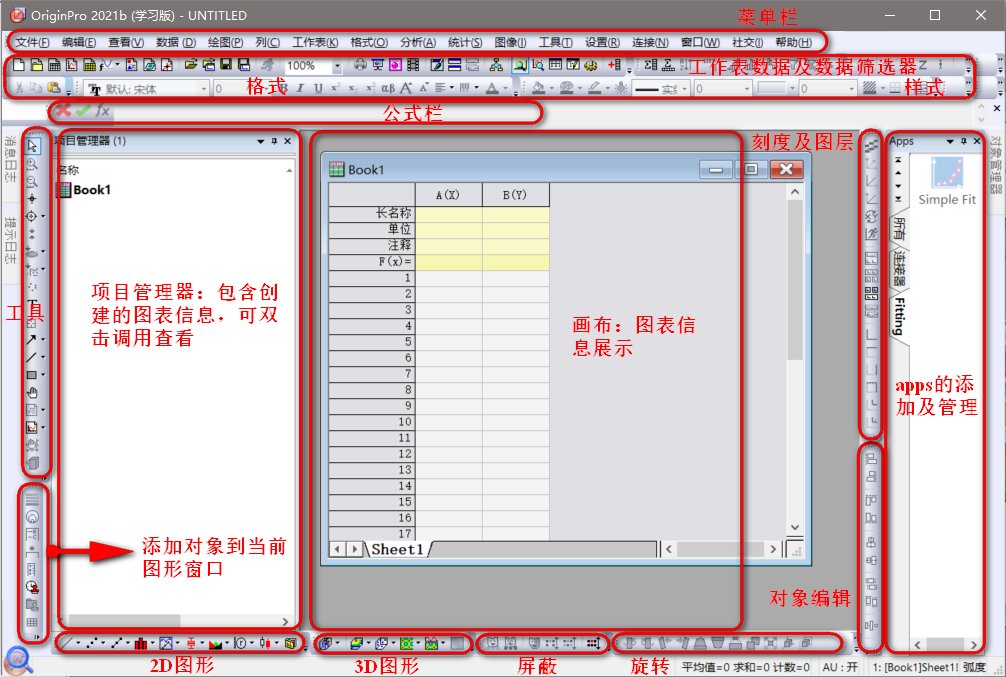Viewport: 1006px width, 677px height.
Task: Open the File menu
Action: 32,42
